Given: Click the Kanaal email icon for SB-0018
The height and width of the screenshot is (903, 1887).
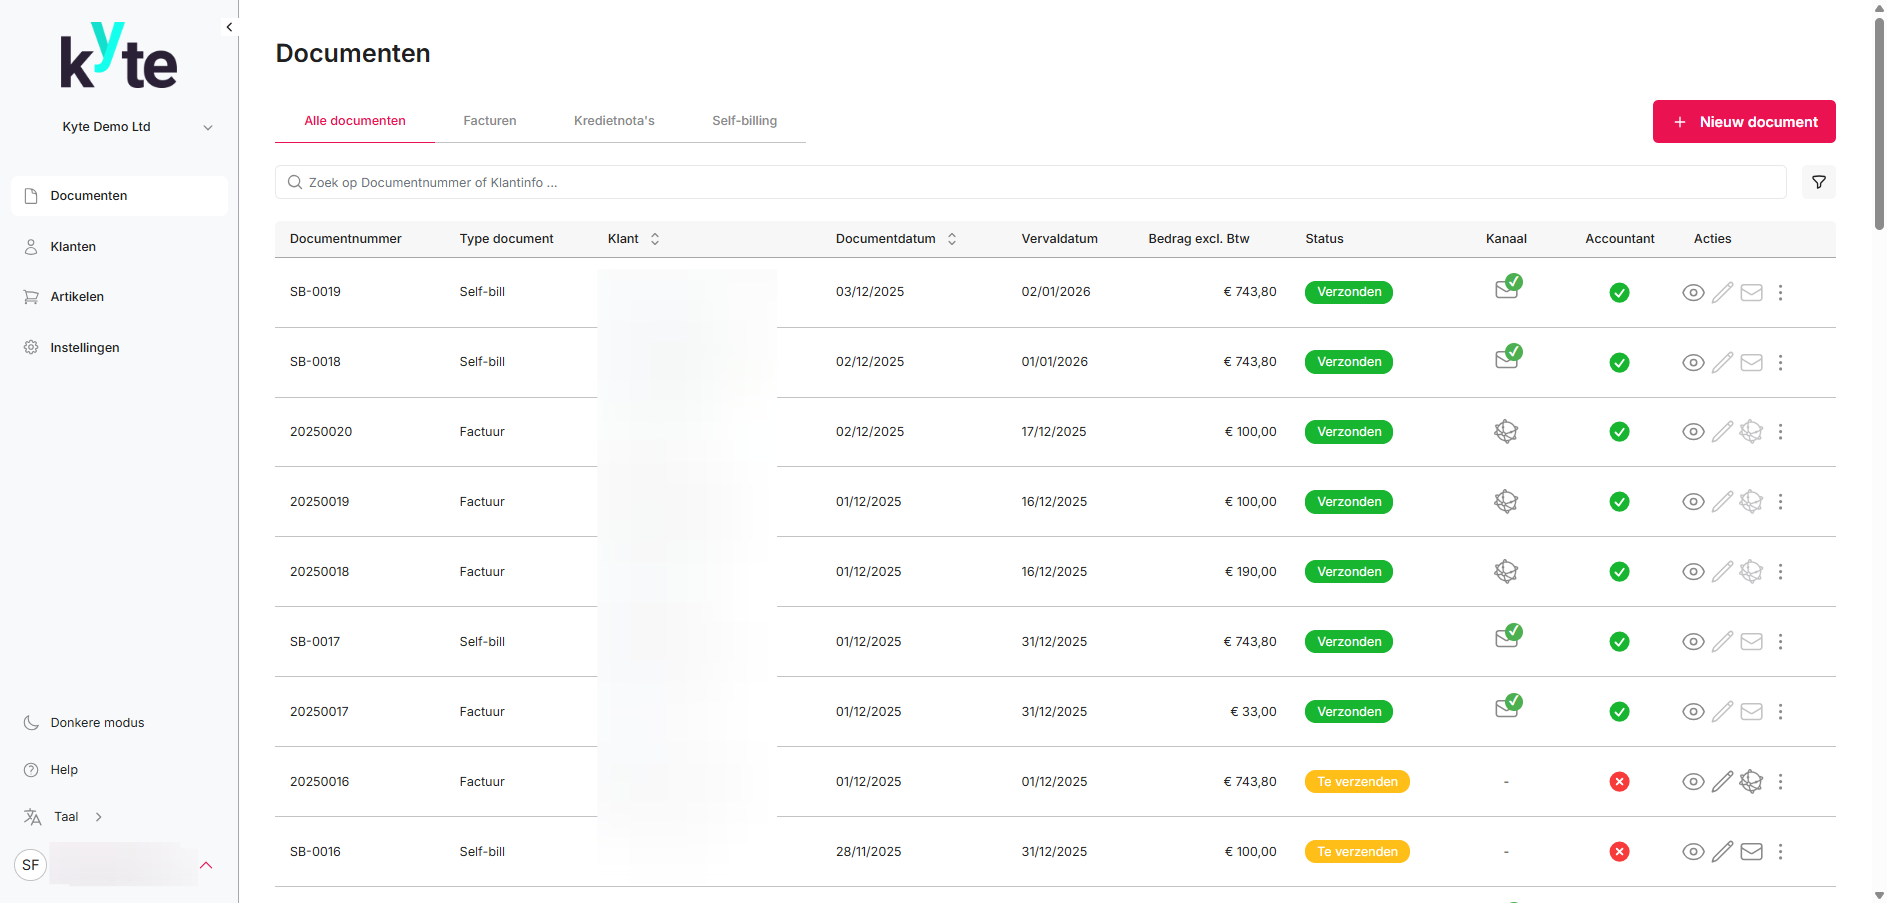Looking at the screenshot, I should [1507, 358].
